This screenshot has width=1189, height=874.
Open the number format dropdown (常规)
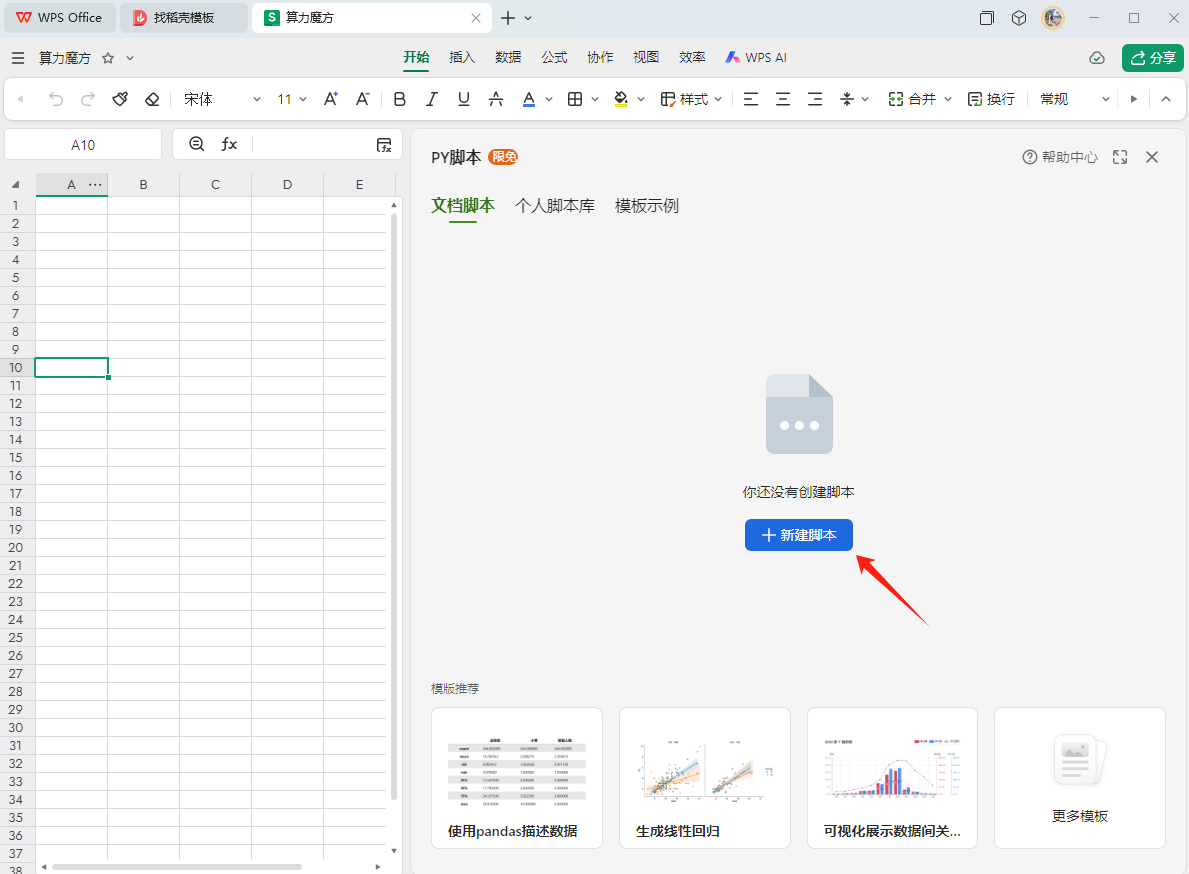pyautogui.click(x=1075, y=99)
